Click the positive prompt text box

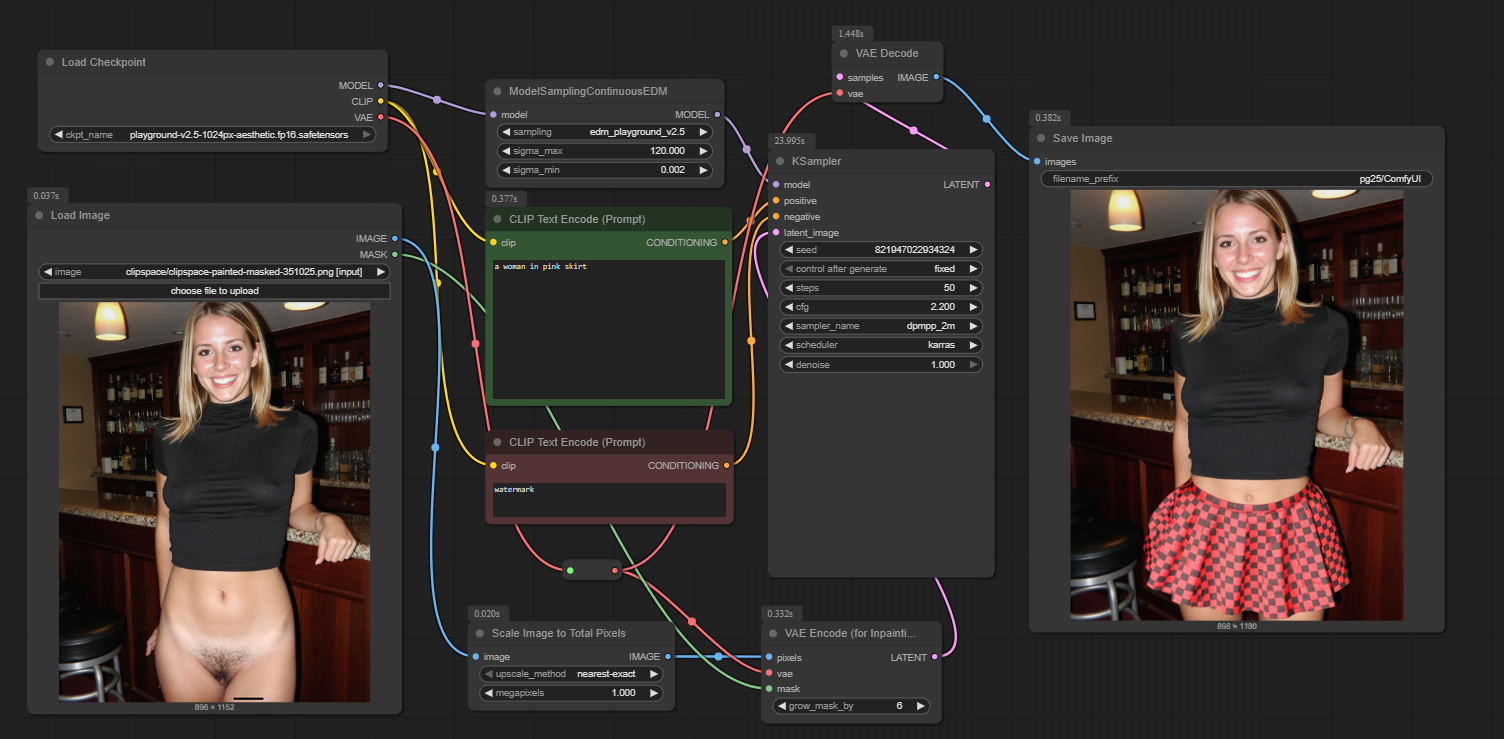[609, 329]
